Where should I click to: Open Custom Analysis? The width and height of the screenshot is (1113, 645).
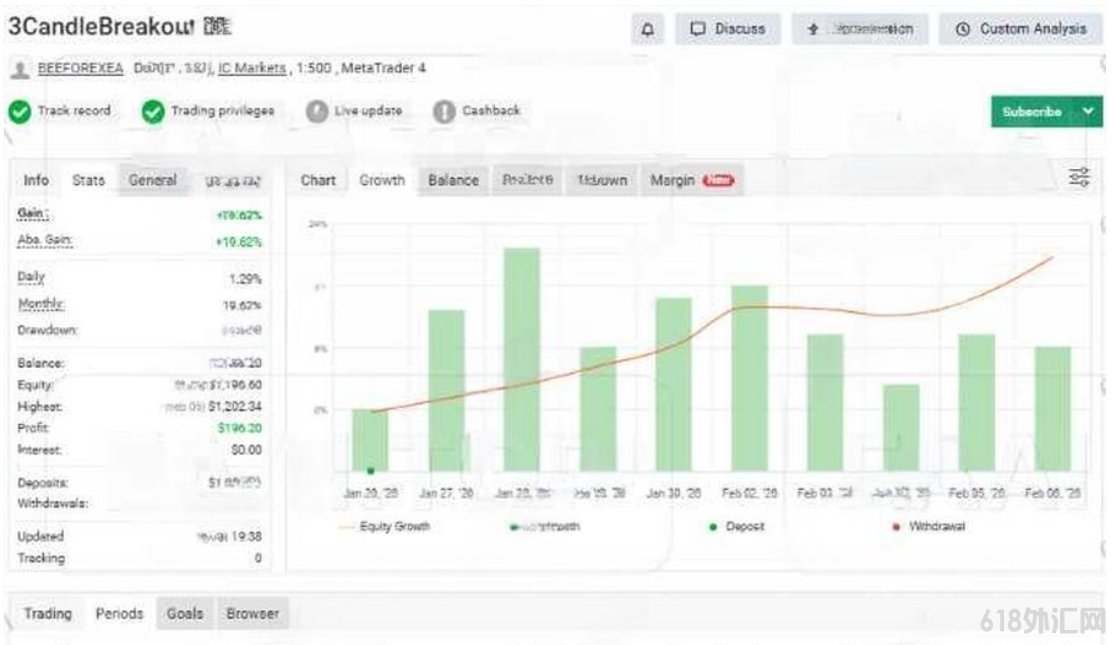tap(1021, 29)
